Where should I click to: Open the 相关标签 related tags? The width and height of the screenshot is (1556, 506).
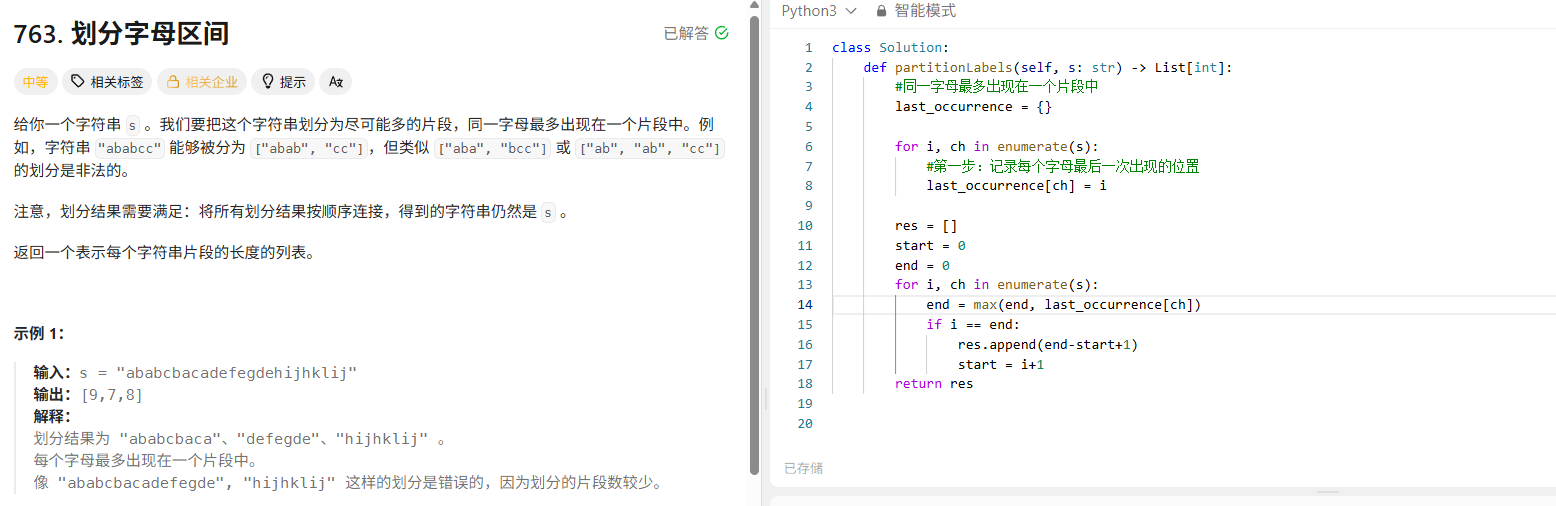[107, 82]
